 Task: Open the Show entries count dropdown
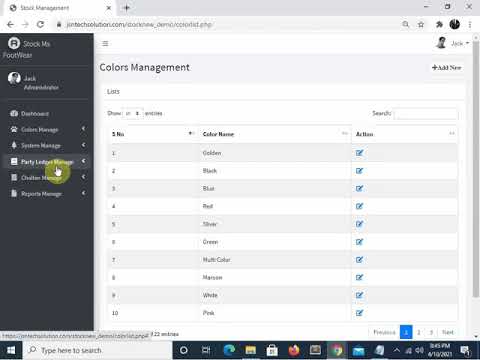(133, 113)
